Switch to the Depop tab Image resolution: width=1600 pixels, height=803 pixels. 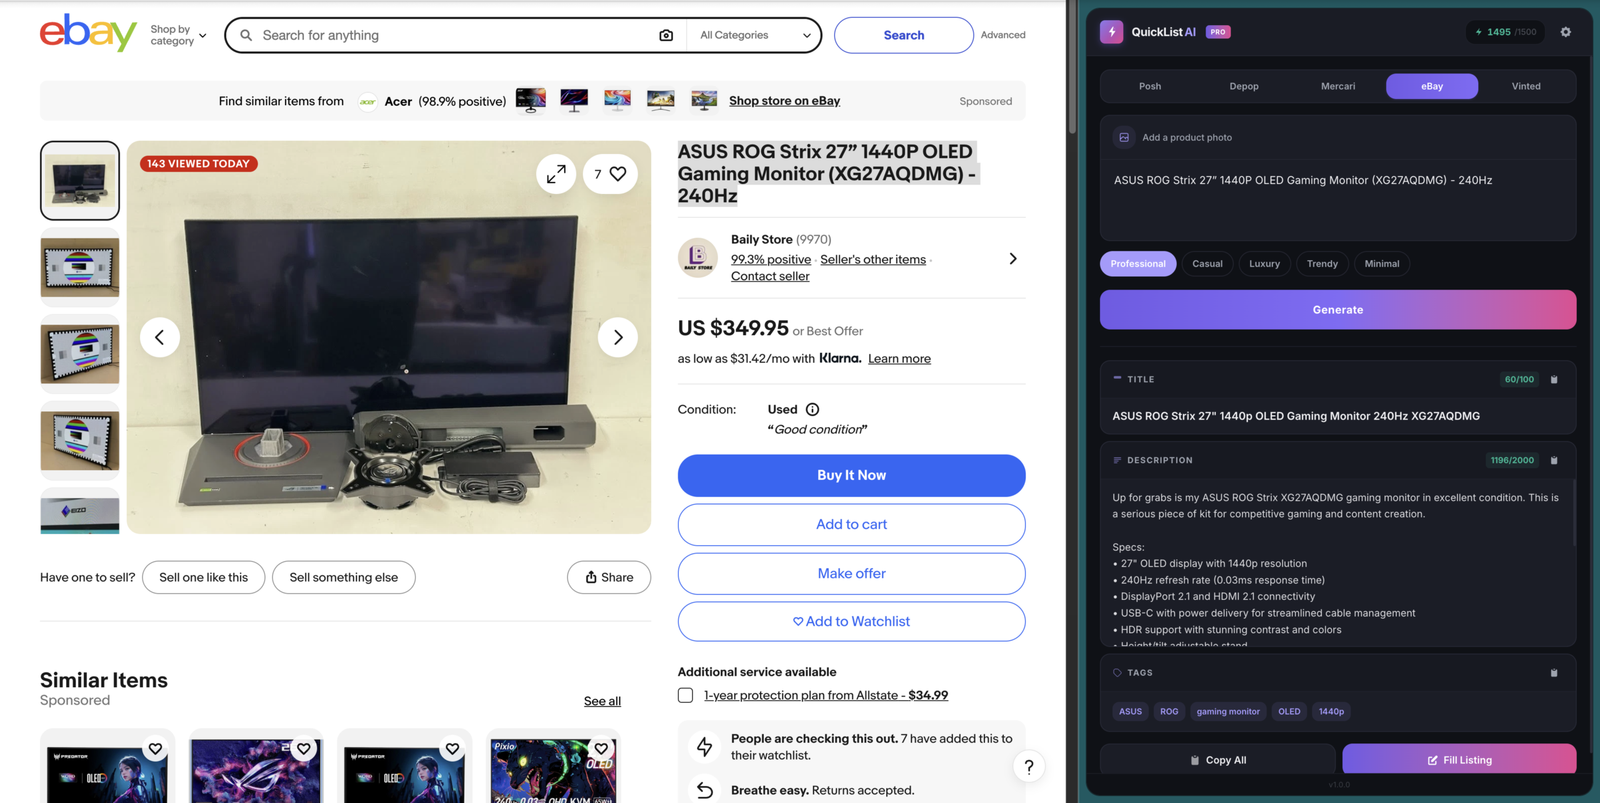click(x=1244, y=86)
